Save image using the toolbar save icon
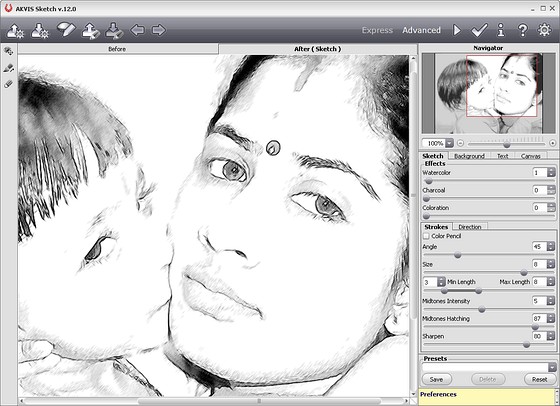Image resolution: width=560 pixels, height=406 pixels. pyautogui.click(x=40, y=31)
